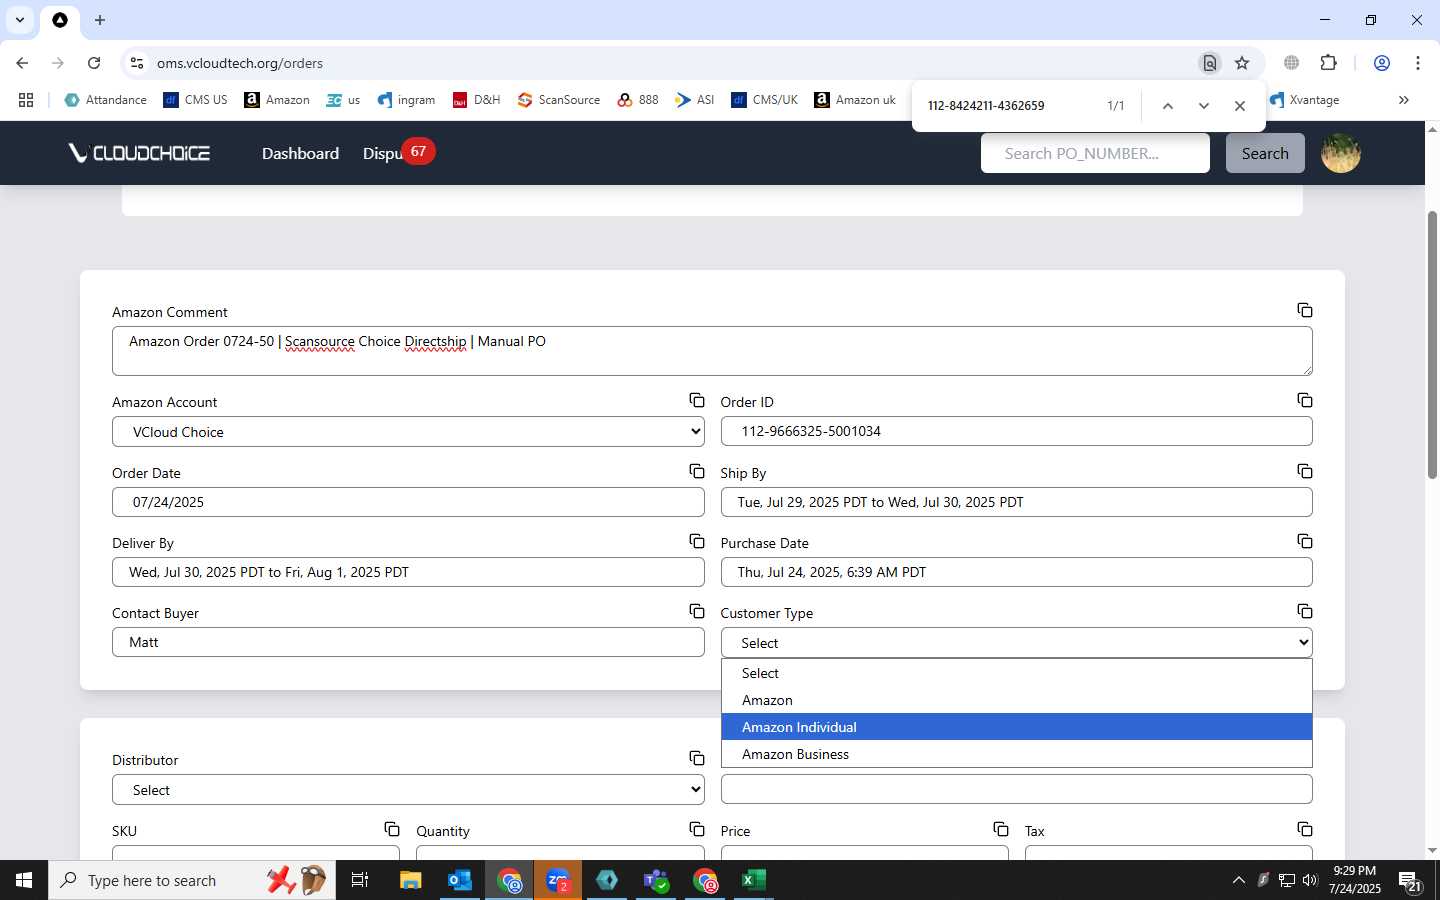Copy the Tax value
The image size is (1440, 900).
[x=1304, y=829]
